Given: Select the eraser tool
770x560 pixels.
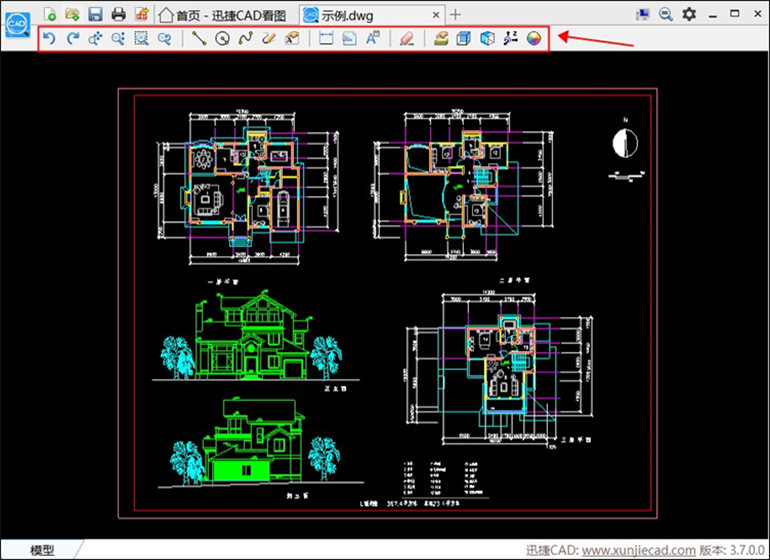Looking at the screenshot, I should click(407, 38).
